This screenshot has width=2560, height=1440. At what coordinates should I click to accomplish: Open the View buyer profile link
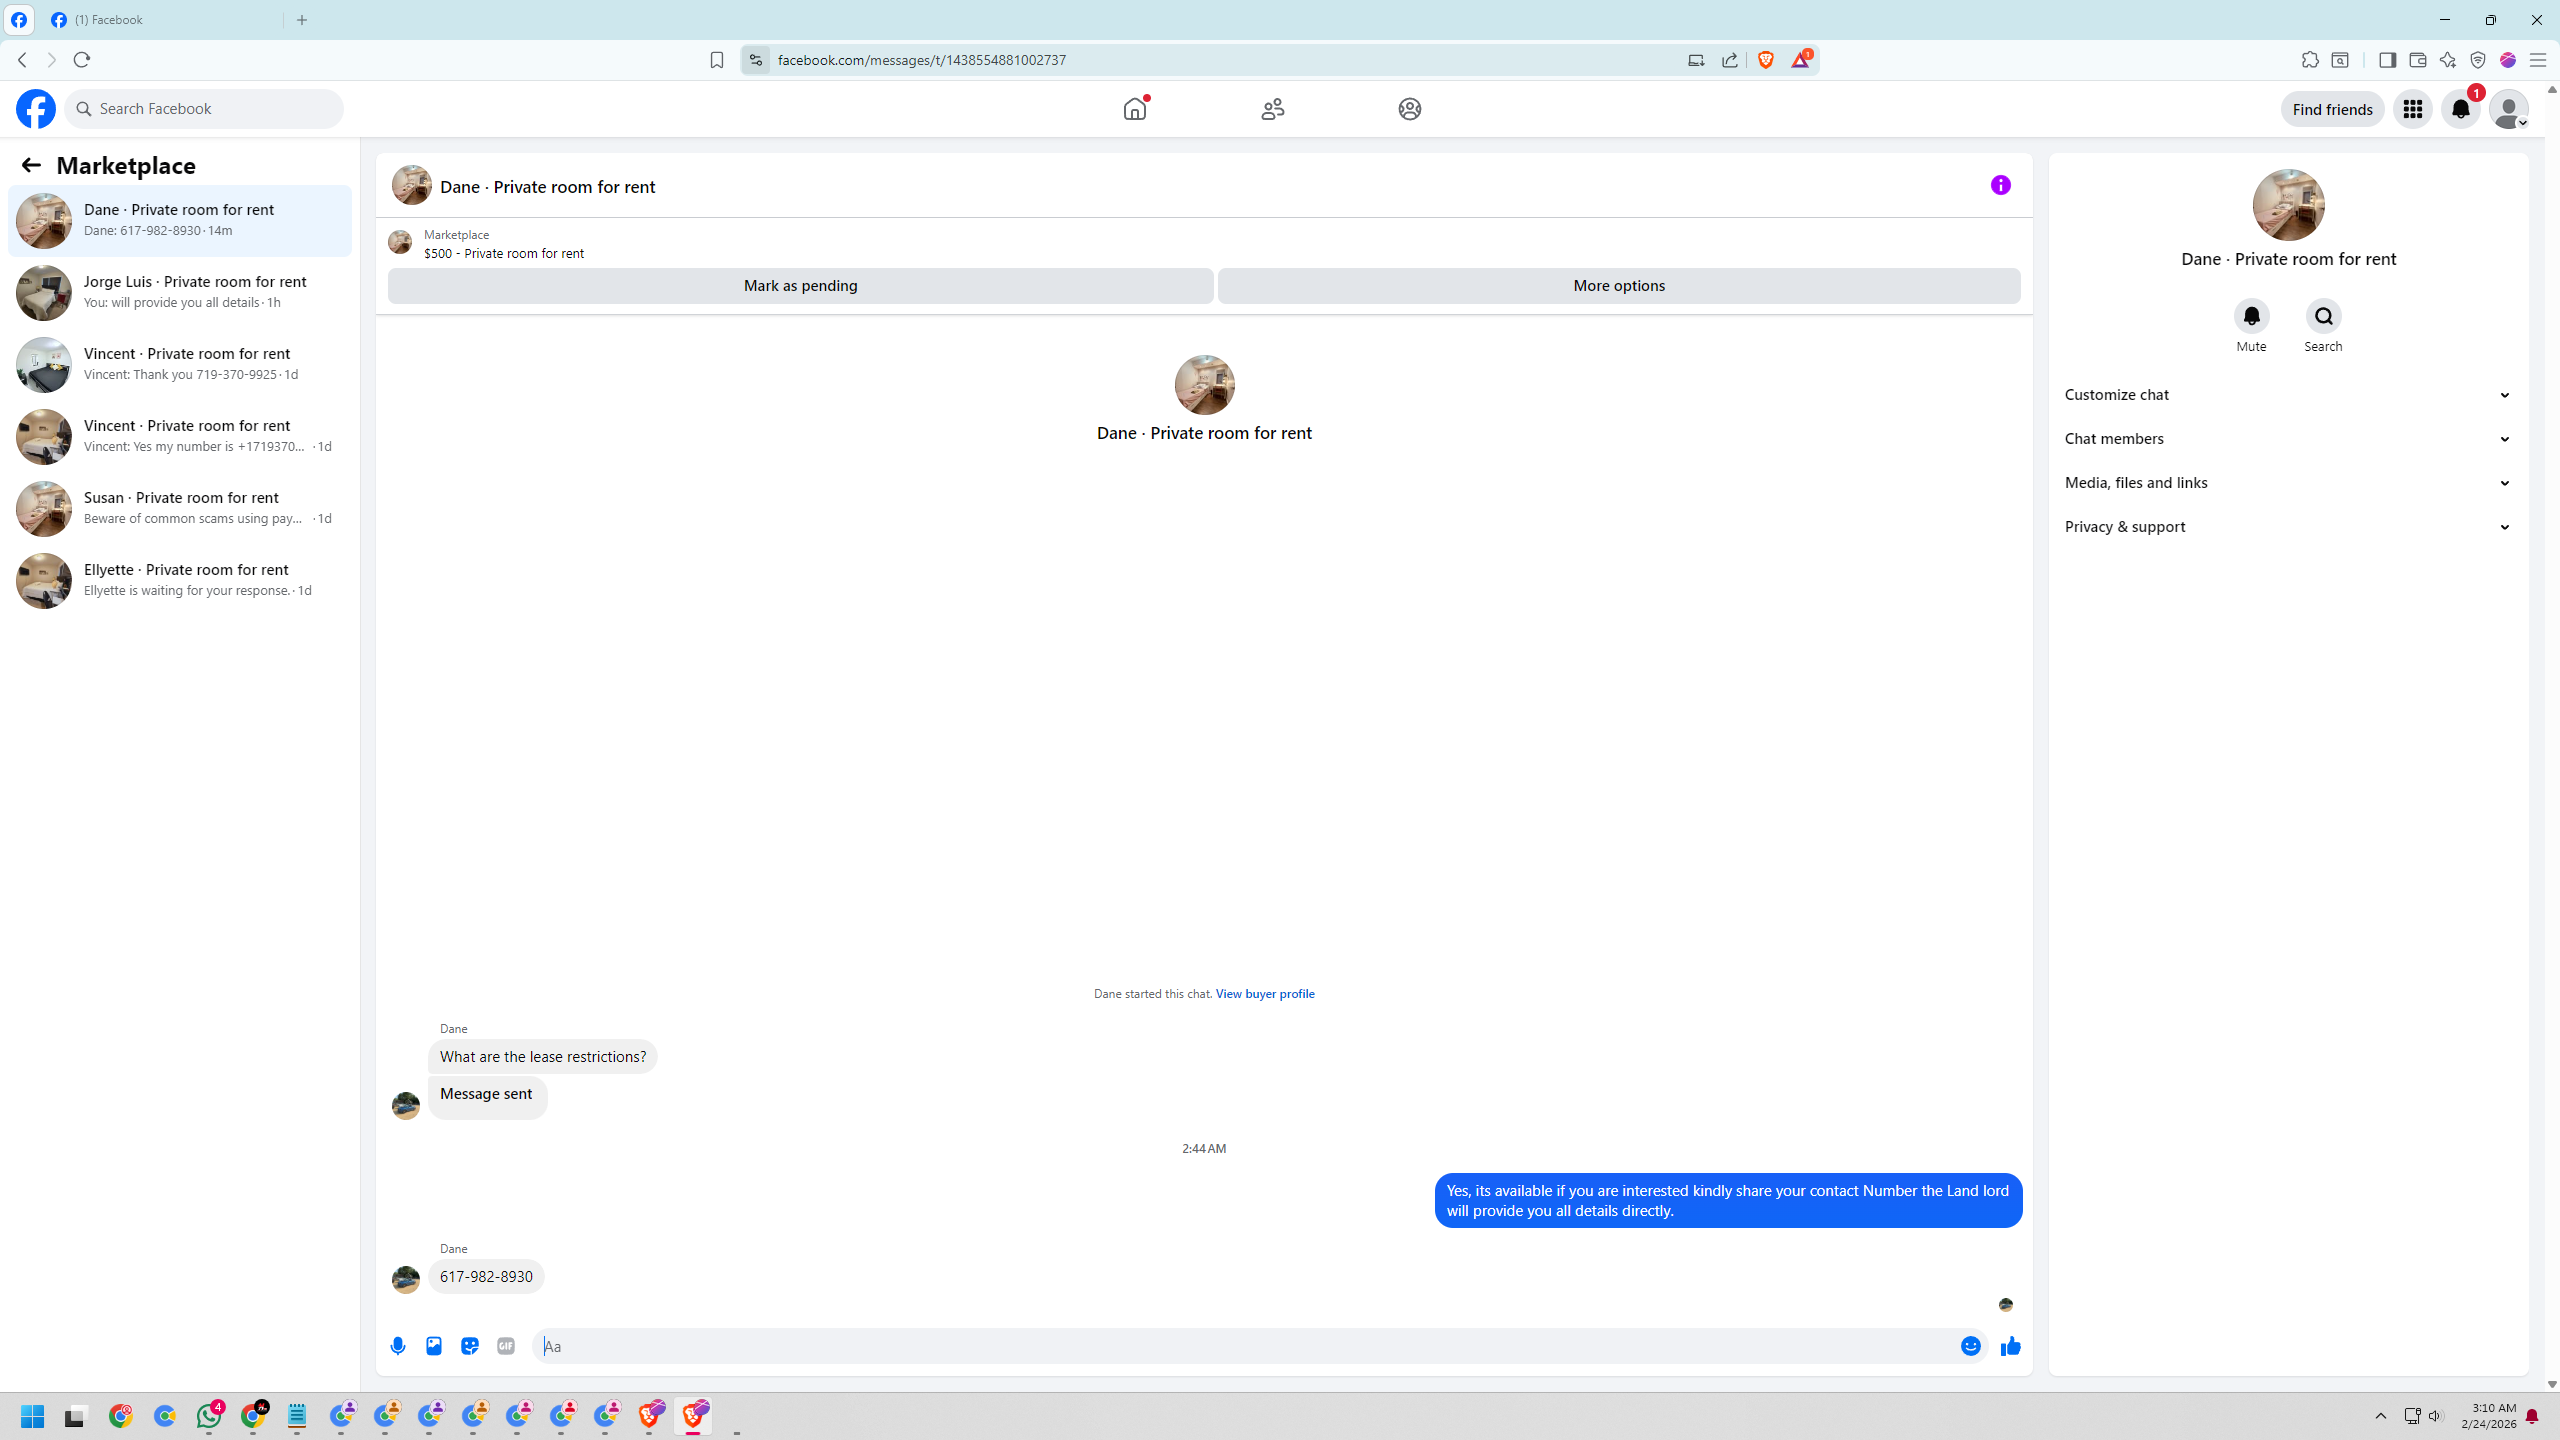1264,994
